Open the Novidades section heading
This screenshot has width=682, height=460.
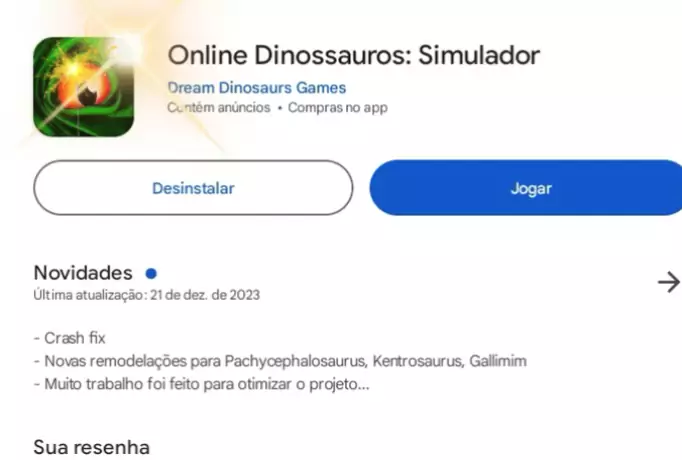(83, 273)
